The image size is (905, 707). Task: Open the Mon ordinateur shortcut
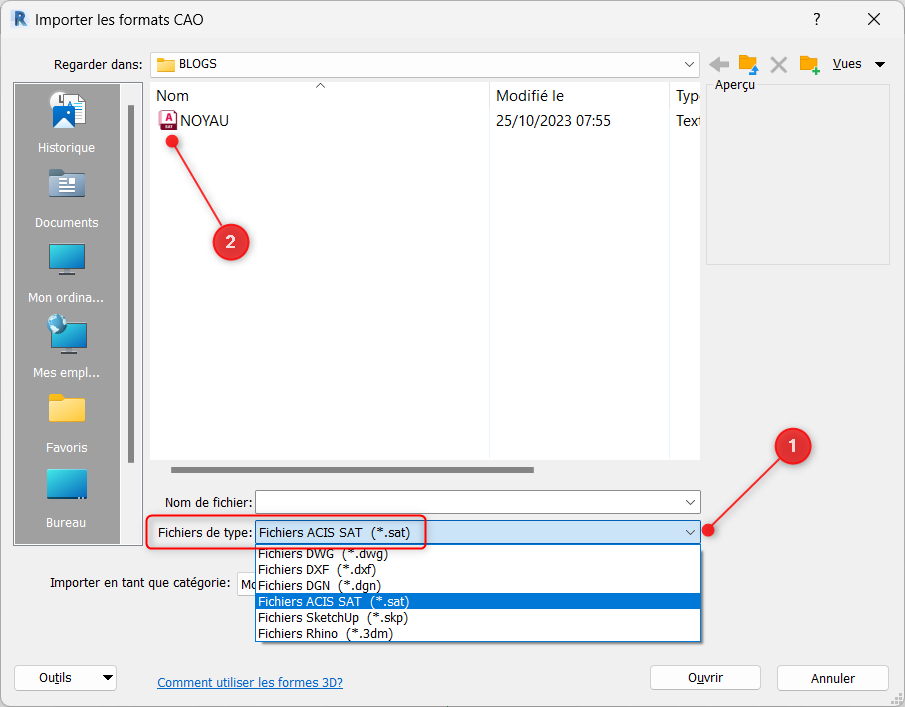coord(67,274)
